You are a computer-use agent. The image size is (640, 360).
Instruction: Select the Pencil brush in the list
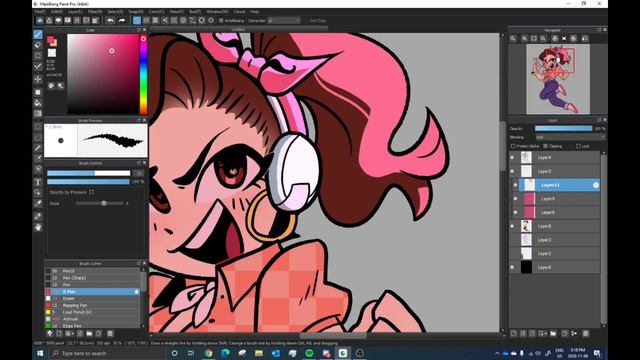92,271
